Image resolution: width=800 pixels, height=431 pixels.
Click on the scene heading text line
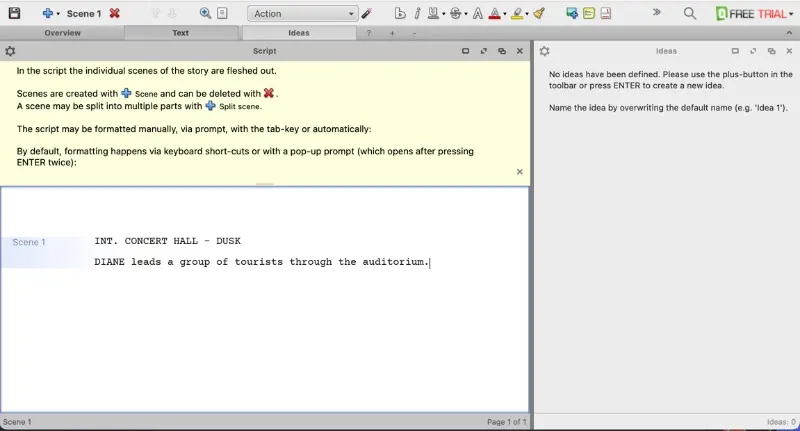tap(167, 241)
